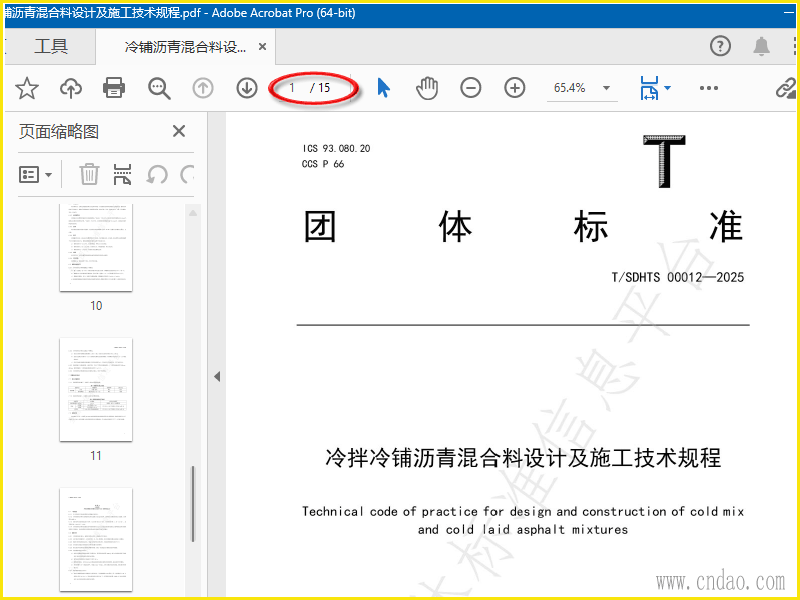Click the 页面缩略图 panel title
The image size is (800, 600).
[59, 132]
